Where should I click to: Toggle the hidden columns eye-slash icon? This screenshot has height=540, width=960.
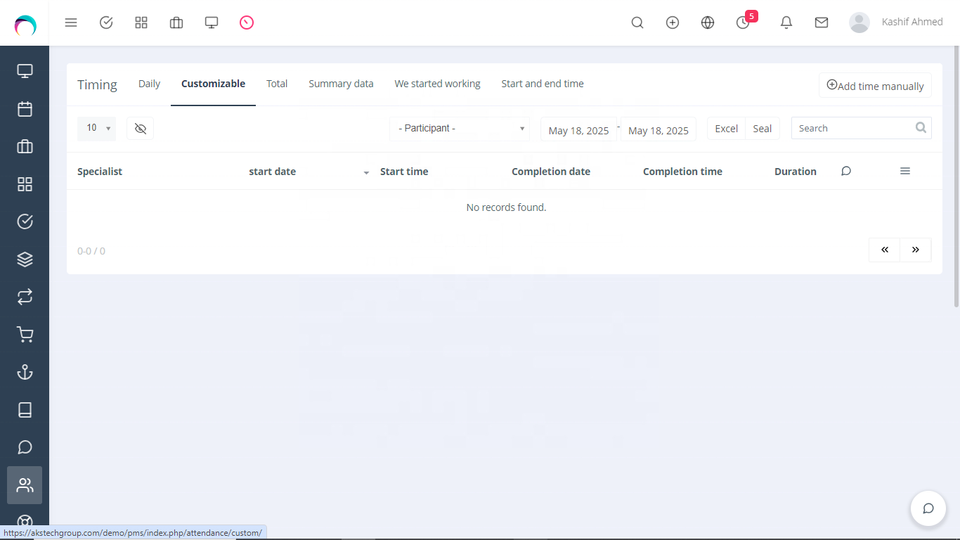(x=140, y=129)
